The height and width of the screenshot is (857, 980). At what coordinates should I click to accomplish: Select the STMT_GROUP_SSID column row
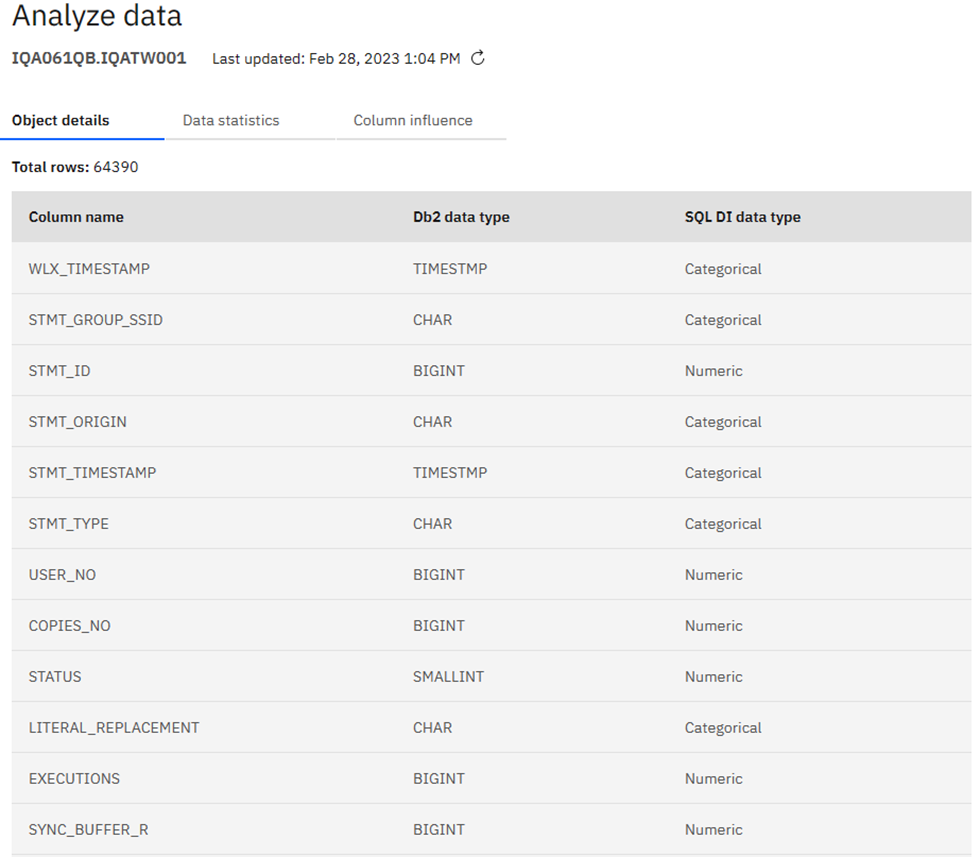95,320
